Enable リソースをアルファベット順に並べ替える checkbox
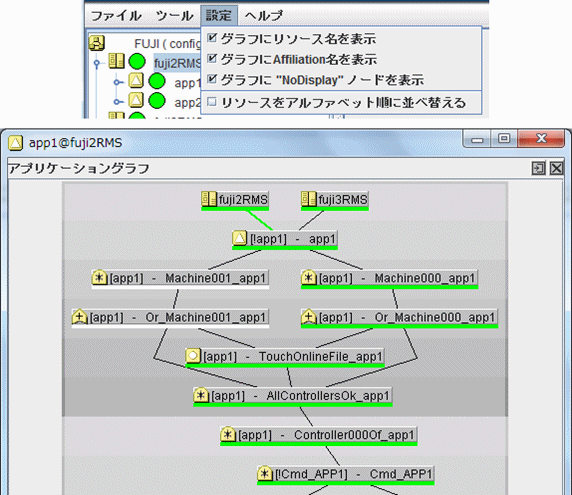The image size is (572, 495). click(212, 102)
